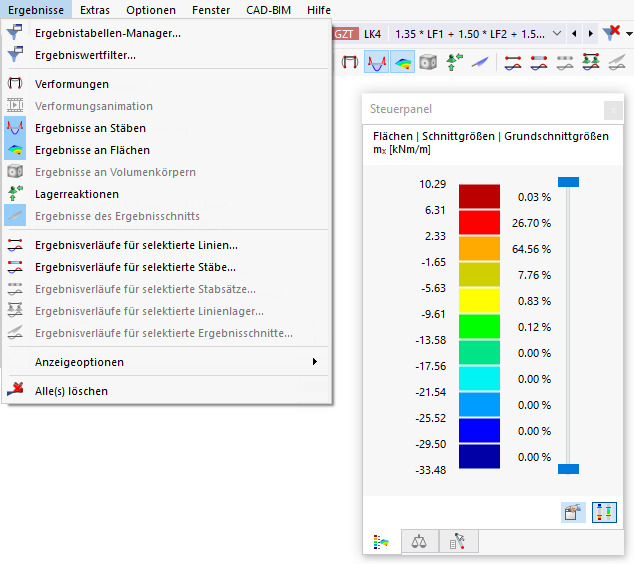This screenshot has height=564, width=634.
Task: Click the result sections diagram toolbar icon
Action: 617,62
